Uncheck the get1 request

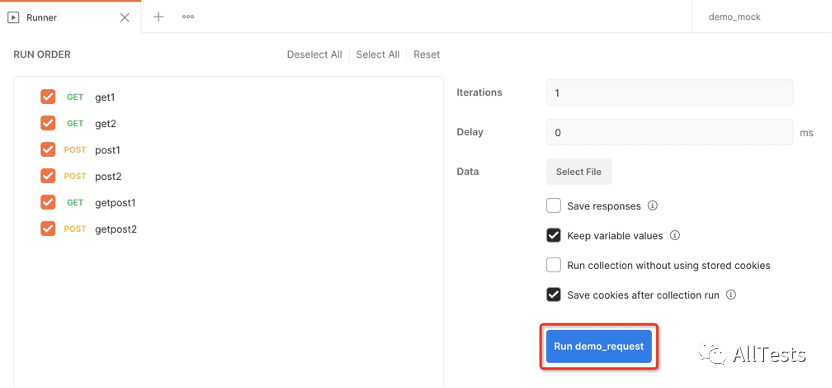(48, 97)
